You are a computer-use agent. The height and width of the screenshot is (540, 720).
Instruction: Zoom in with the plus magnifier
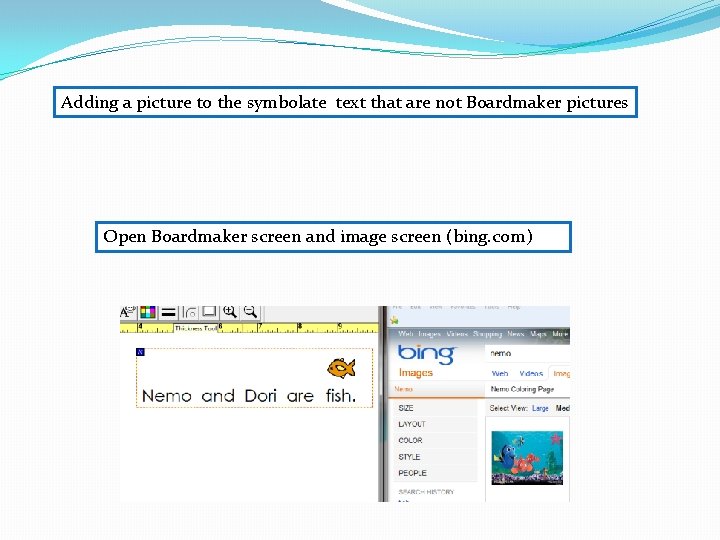[230, 312]
